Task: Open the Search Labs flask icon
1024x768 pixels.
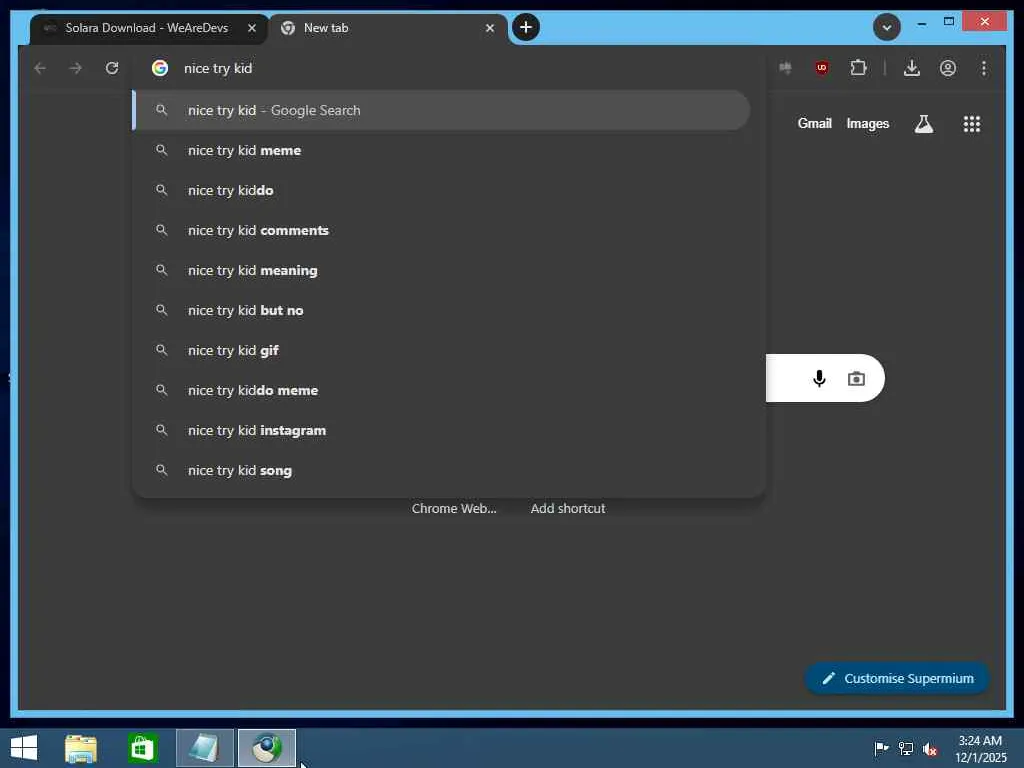Action: [923, 123]
